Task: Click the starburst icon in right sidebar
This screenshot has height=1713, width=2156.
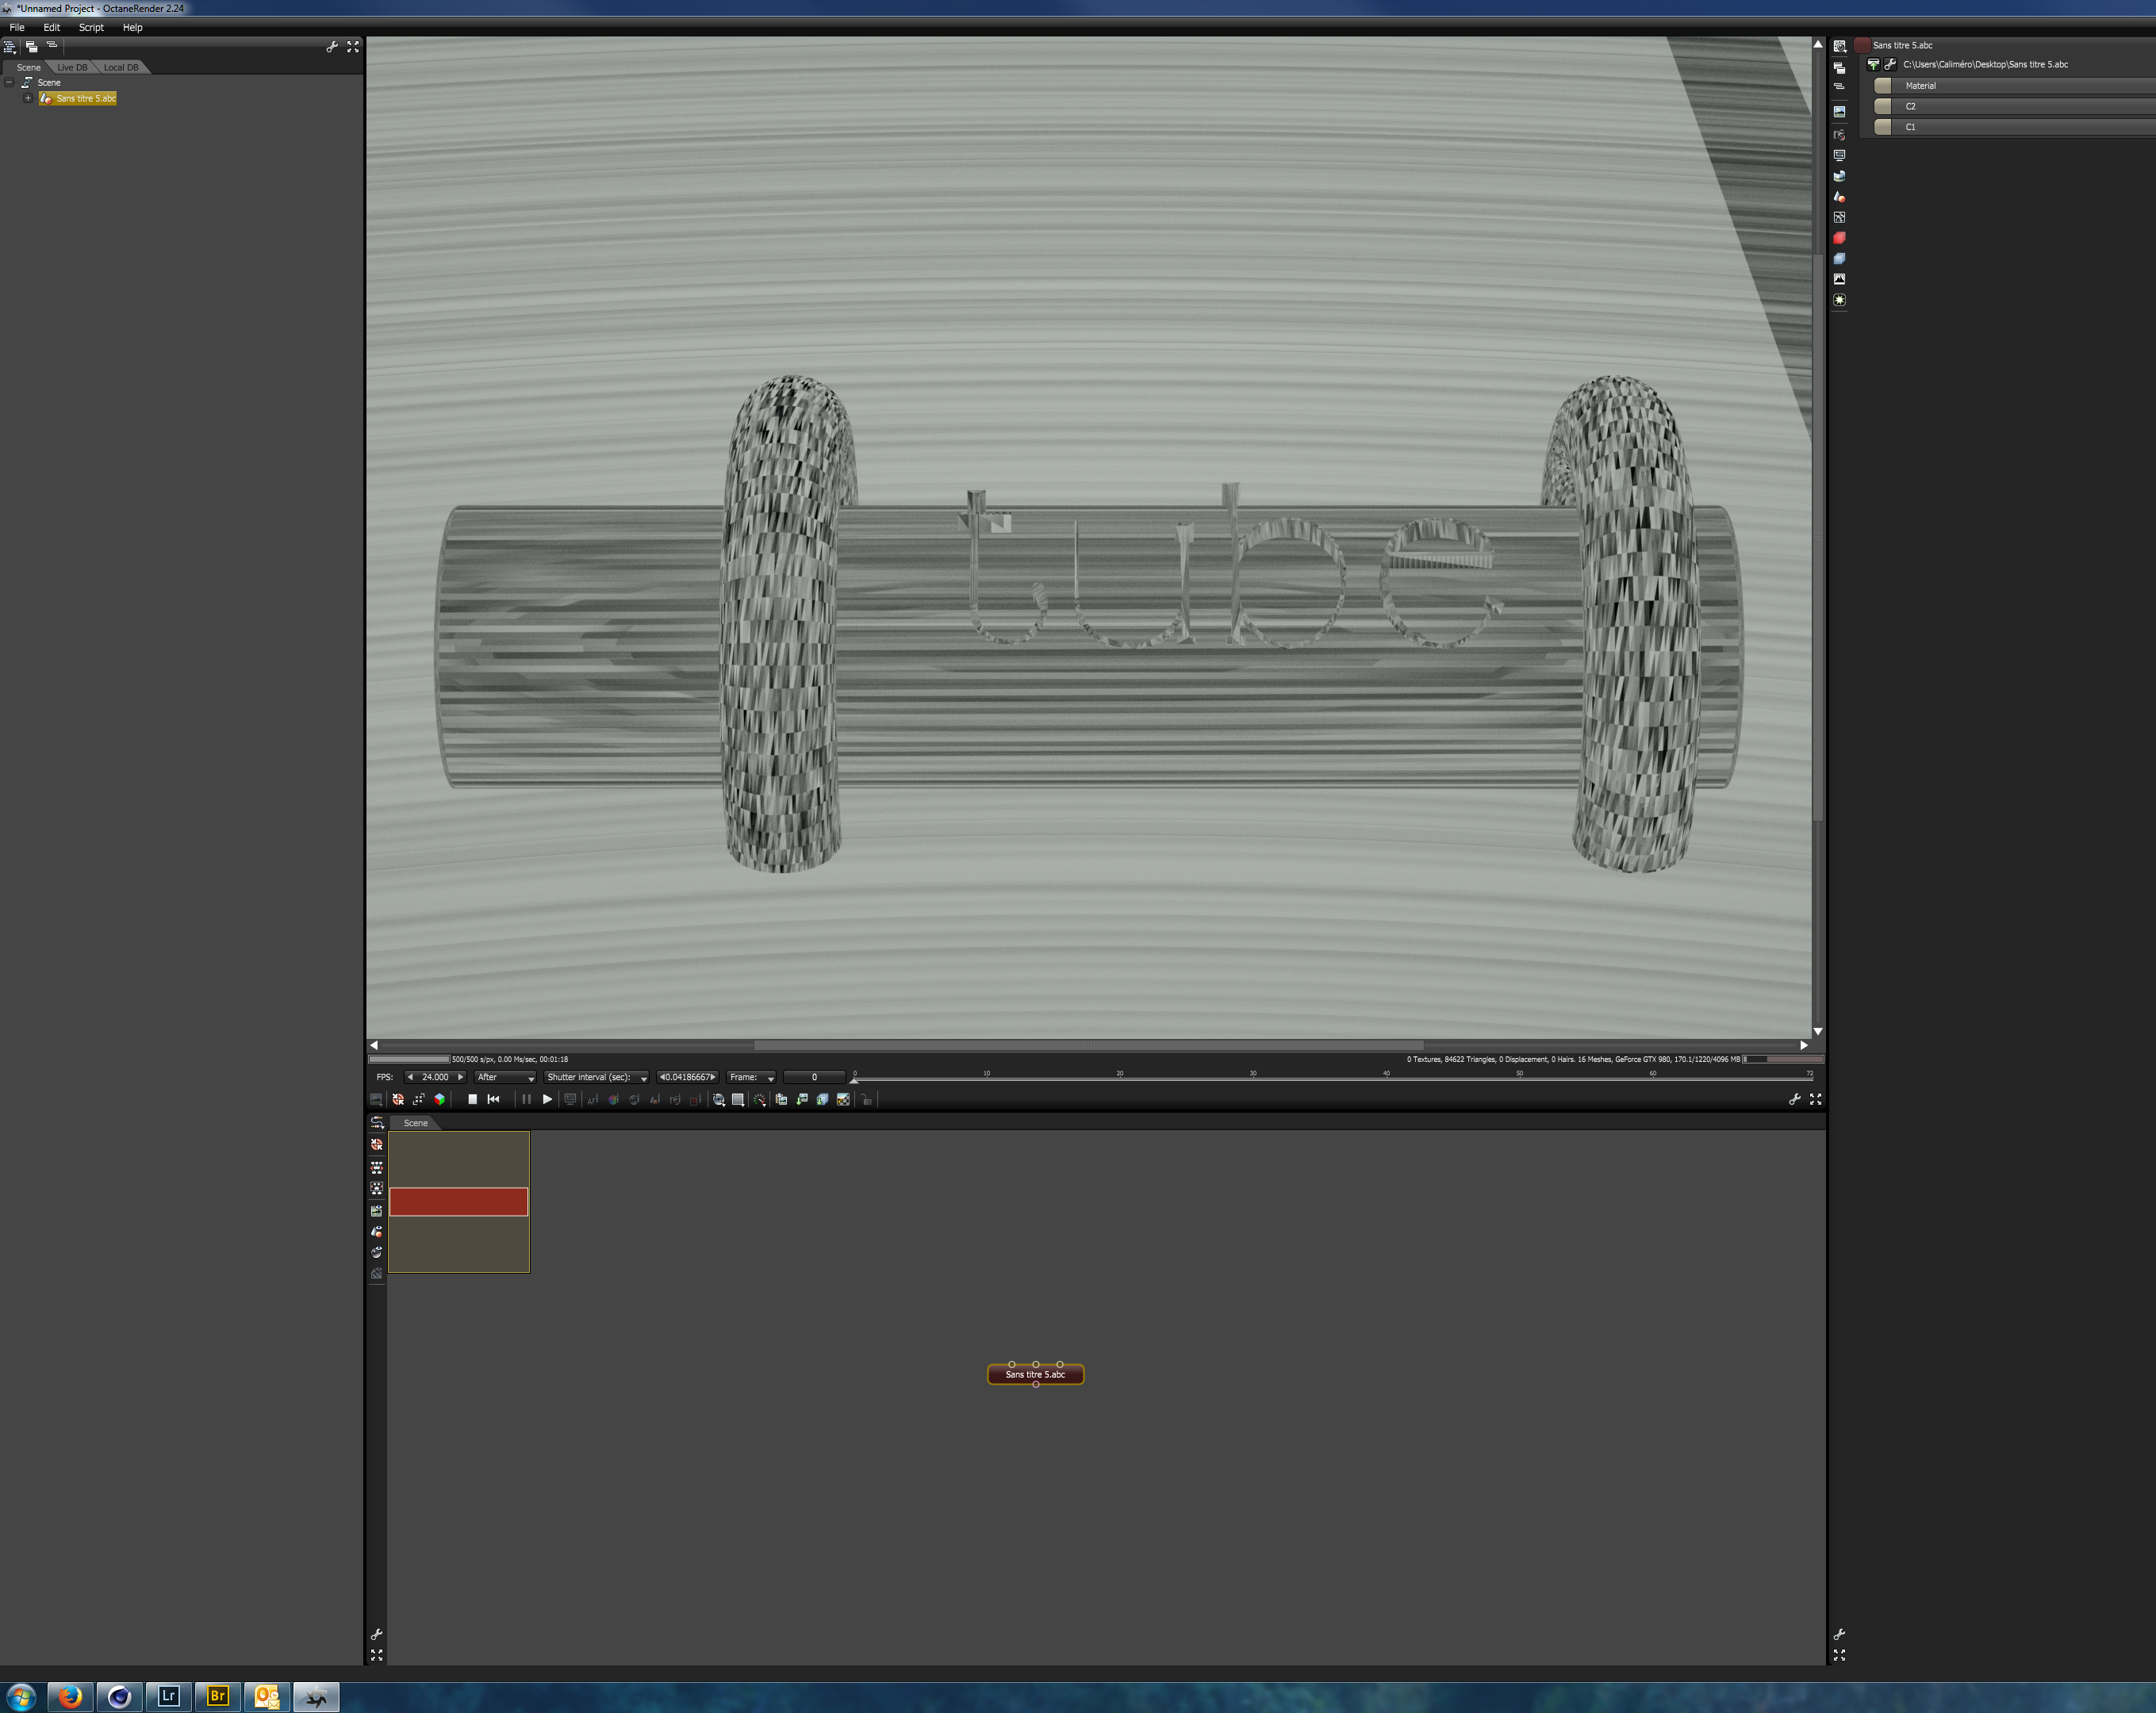Action: tap(1839, 300)
